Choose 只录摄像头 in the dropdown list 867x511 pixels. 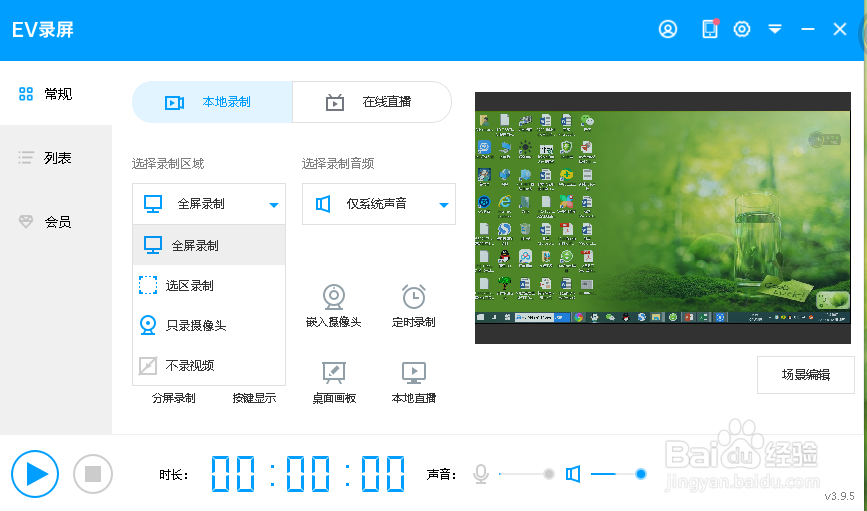[209, 325]
